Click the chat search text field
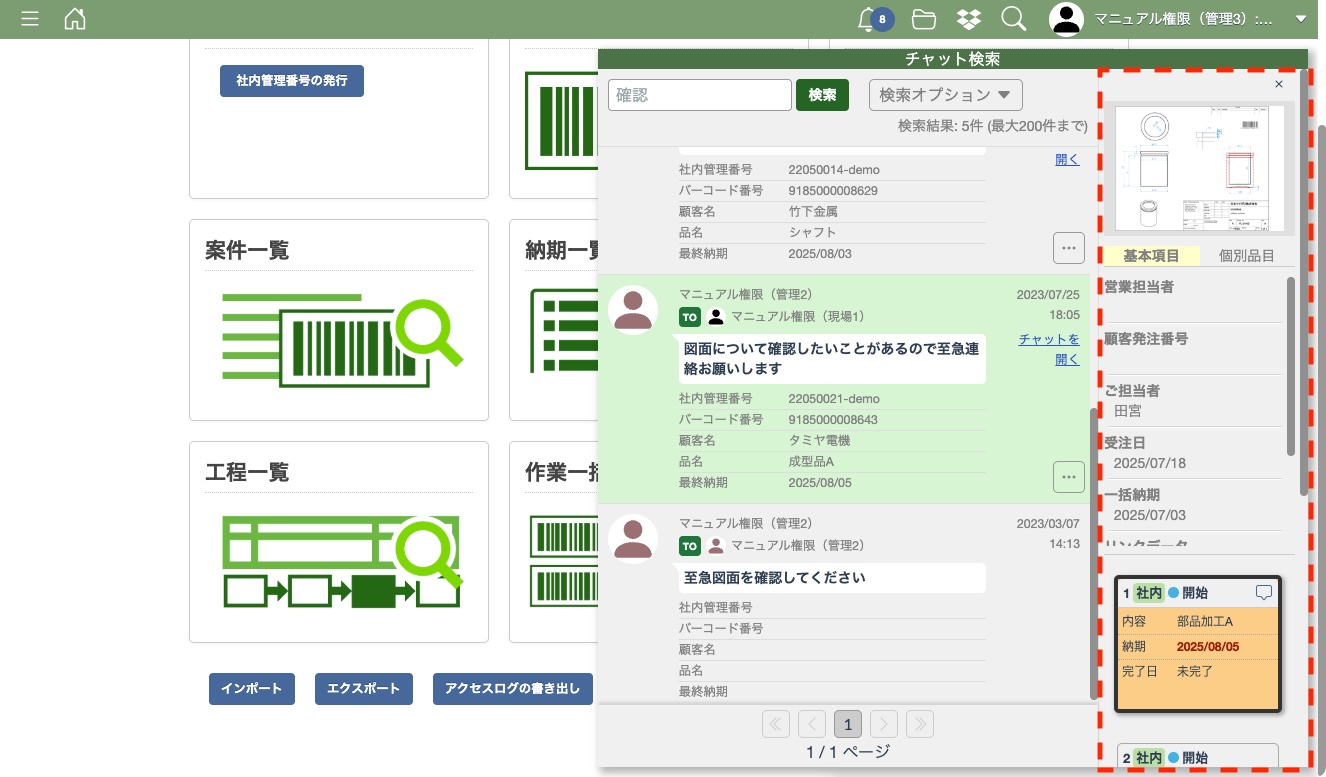Image resolution: width=1326 pixels, height=777 pixels. (x=700, y=95)
